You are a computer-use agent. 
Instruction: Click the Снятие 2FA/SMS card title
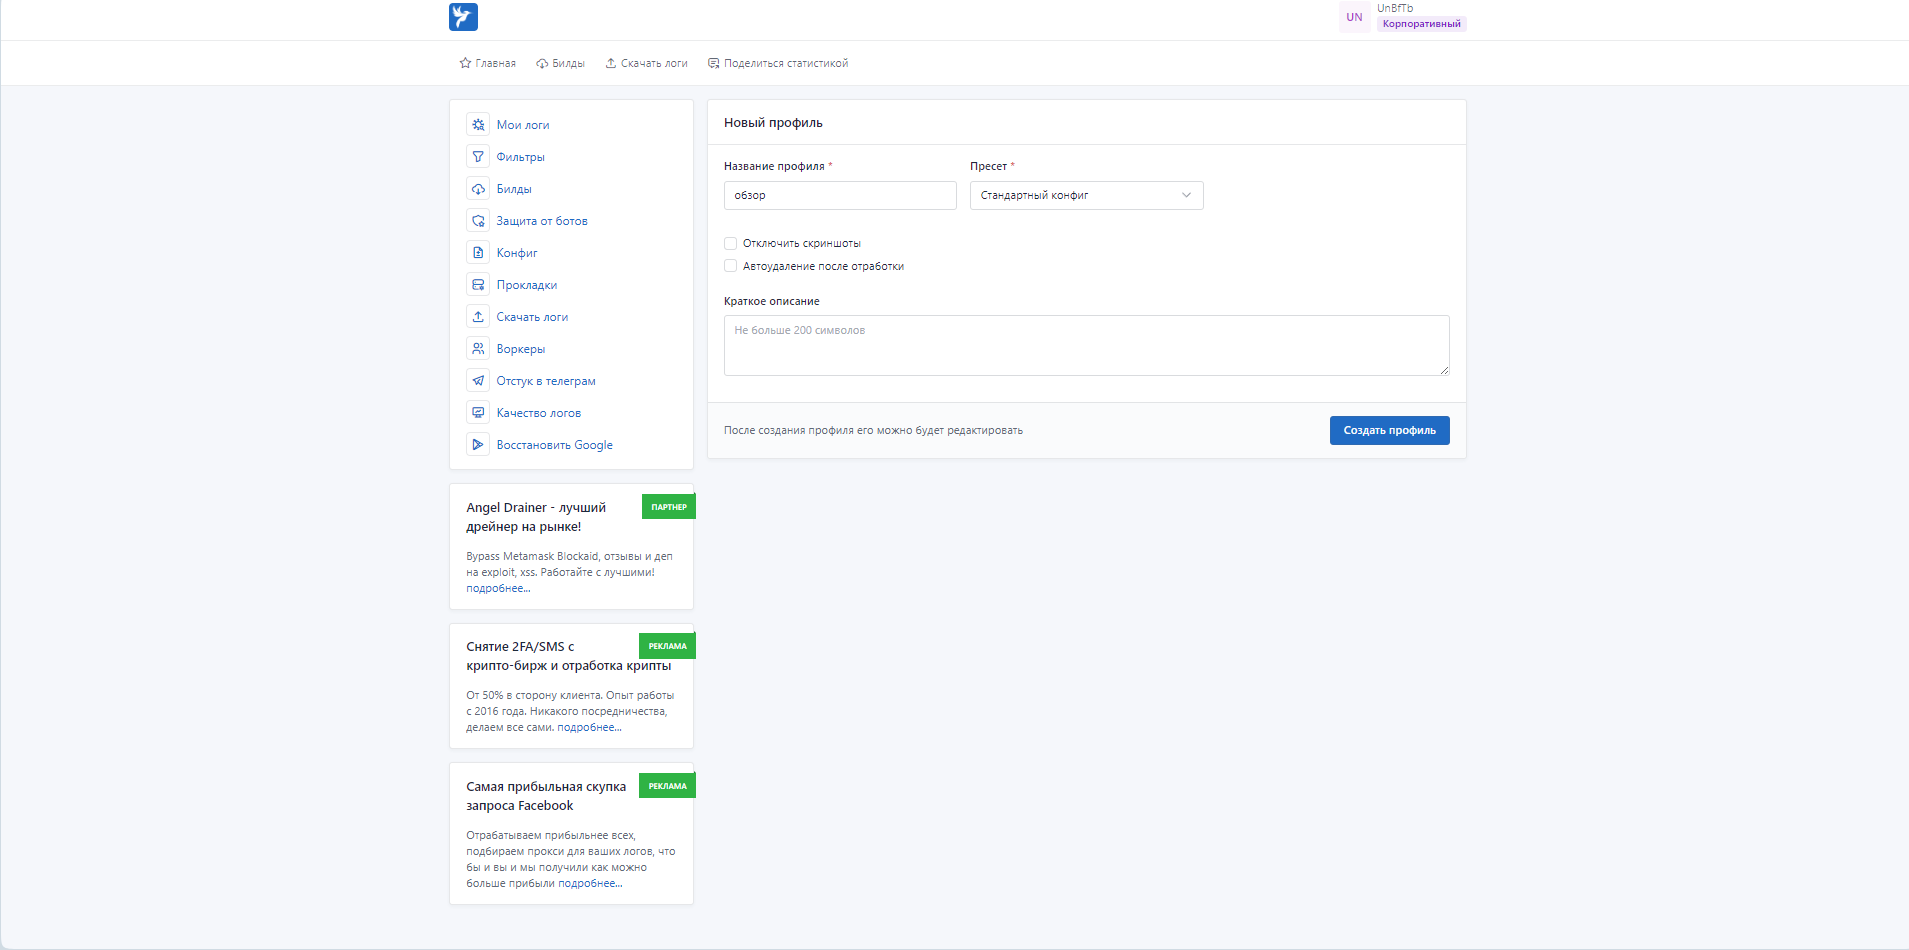[568, 656]
